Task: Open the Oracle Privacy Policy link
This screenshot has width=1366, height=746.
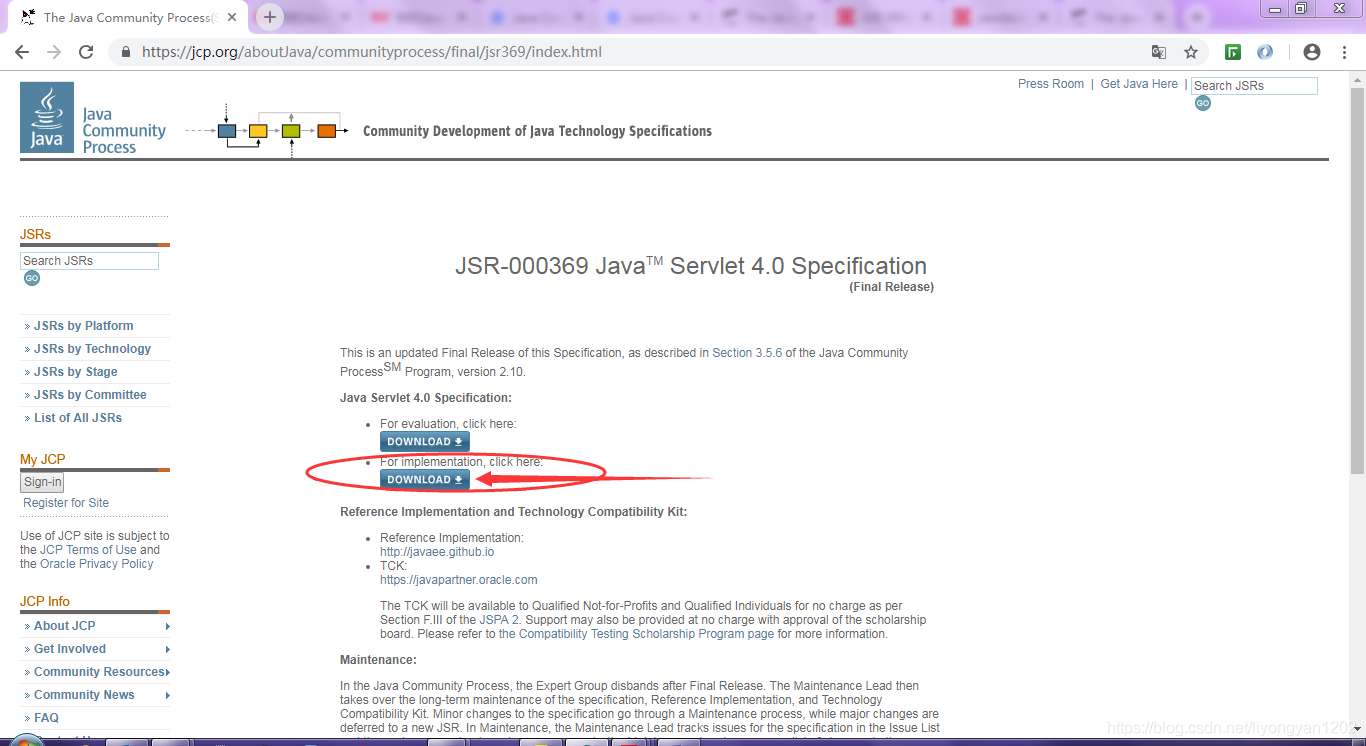Action: tap(97, 564)
